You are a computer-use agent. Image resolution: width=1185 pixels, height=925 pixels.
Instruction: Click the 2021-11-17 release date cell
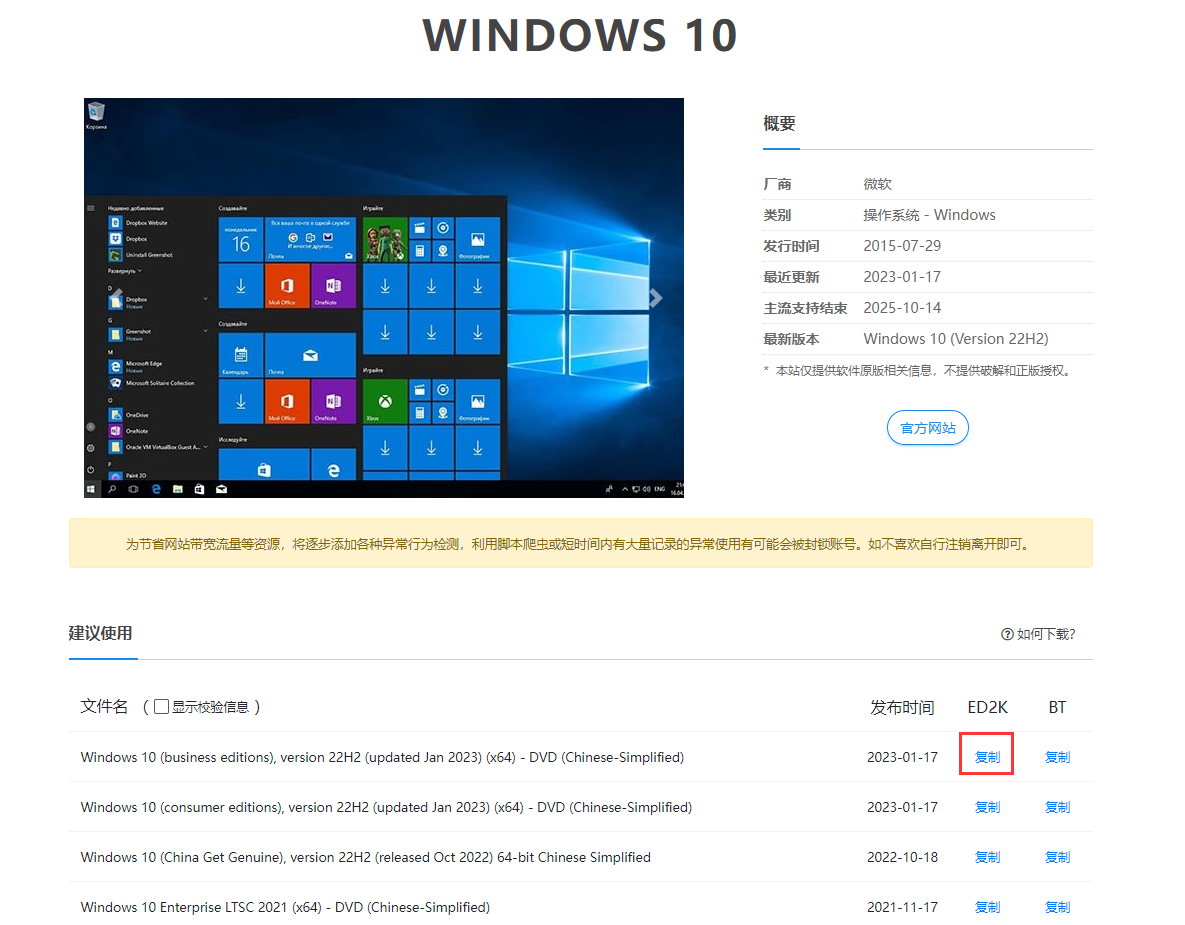902,907
